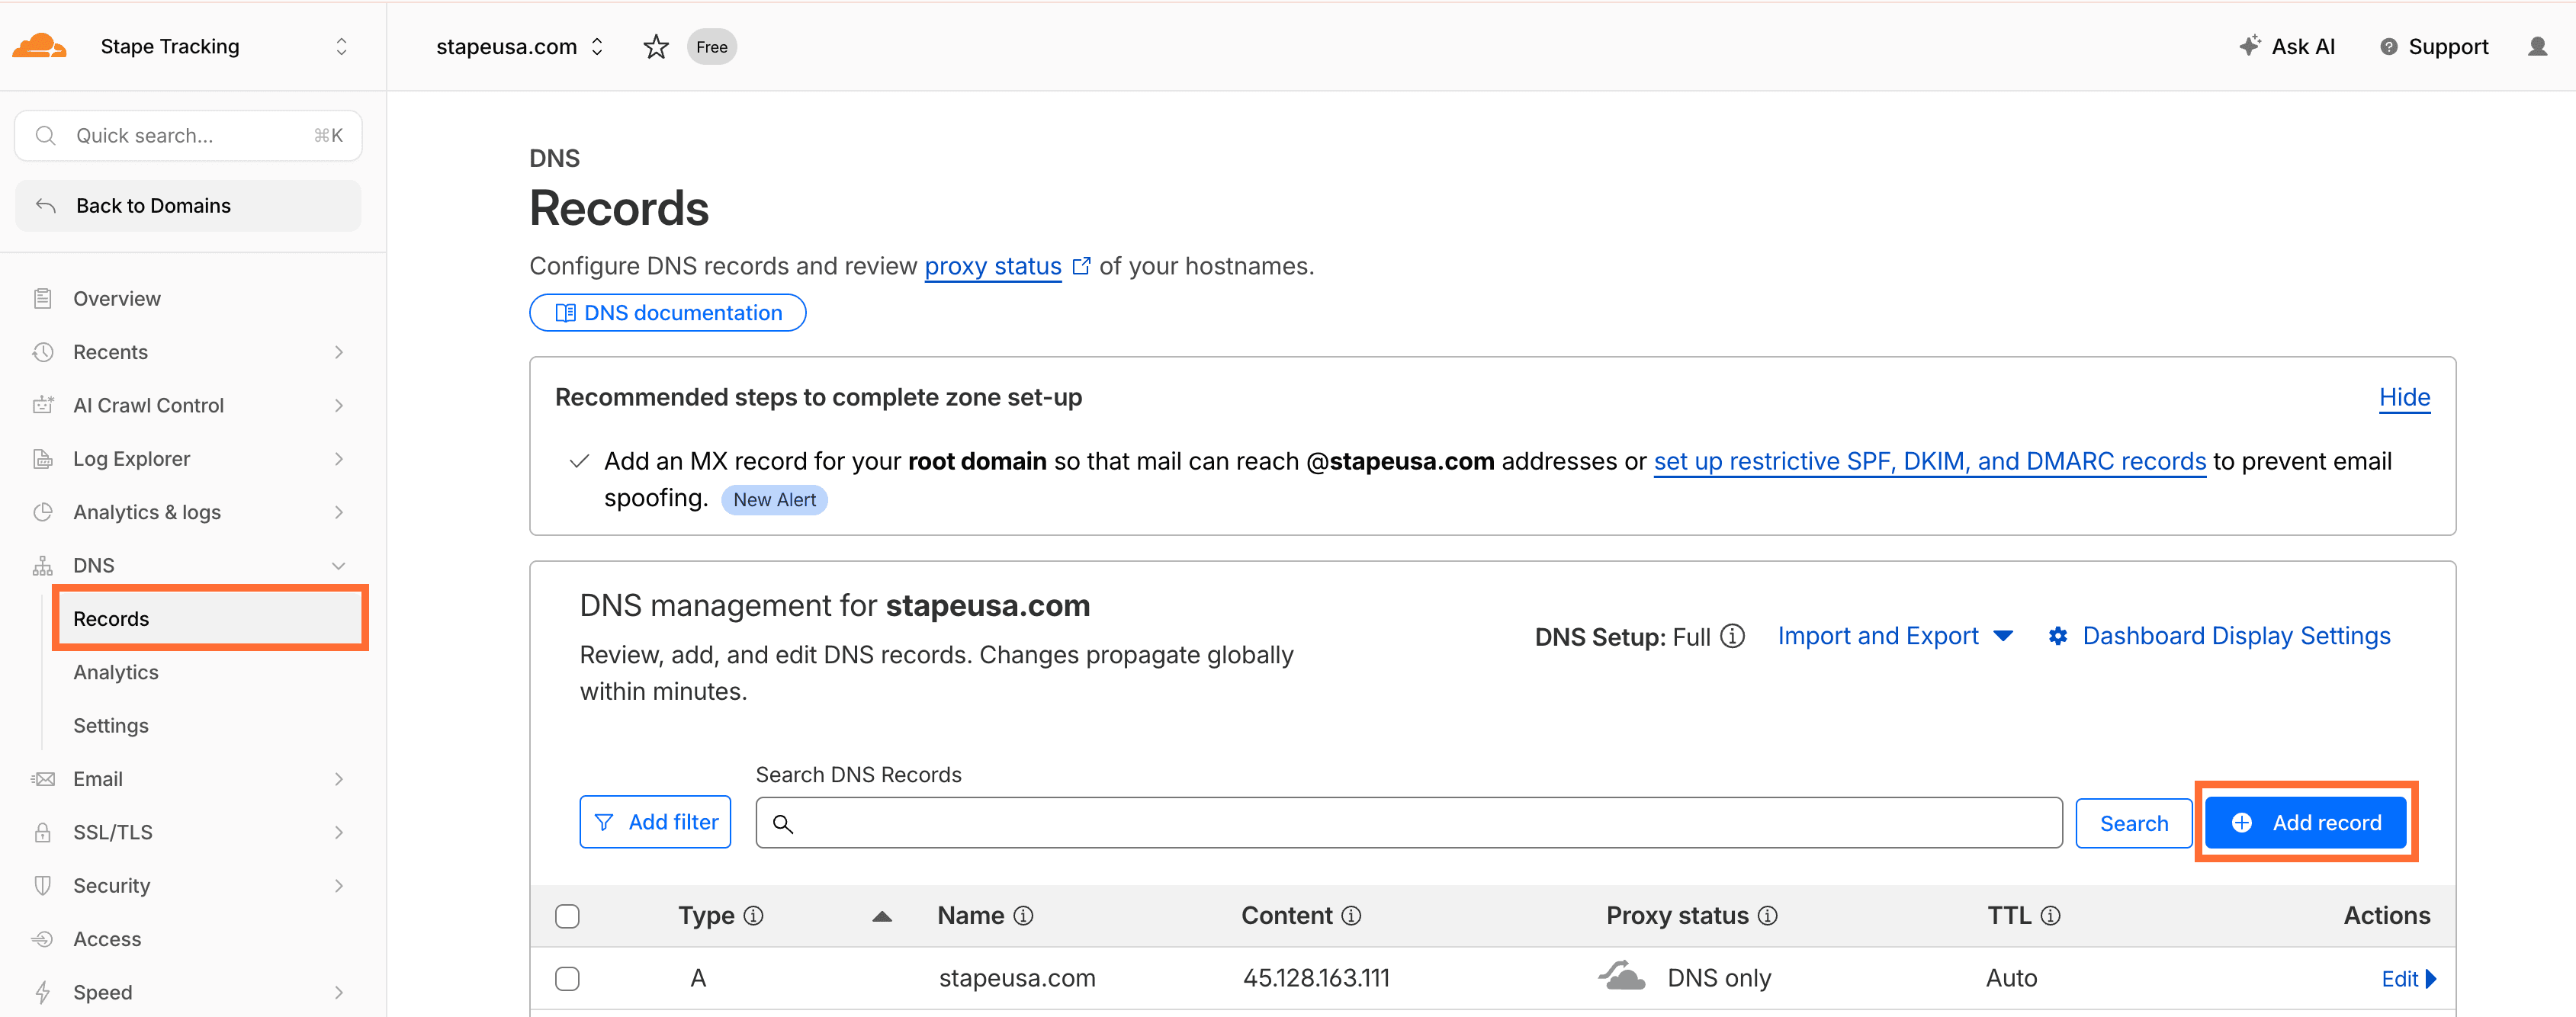Image resolution: width=2576 pixels, height=1017 pixels.
Task: Open Support from the top bar
Action: (2434, 46)
